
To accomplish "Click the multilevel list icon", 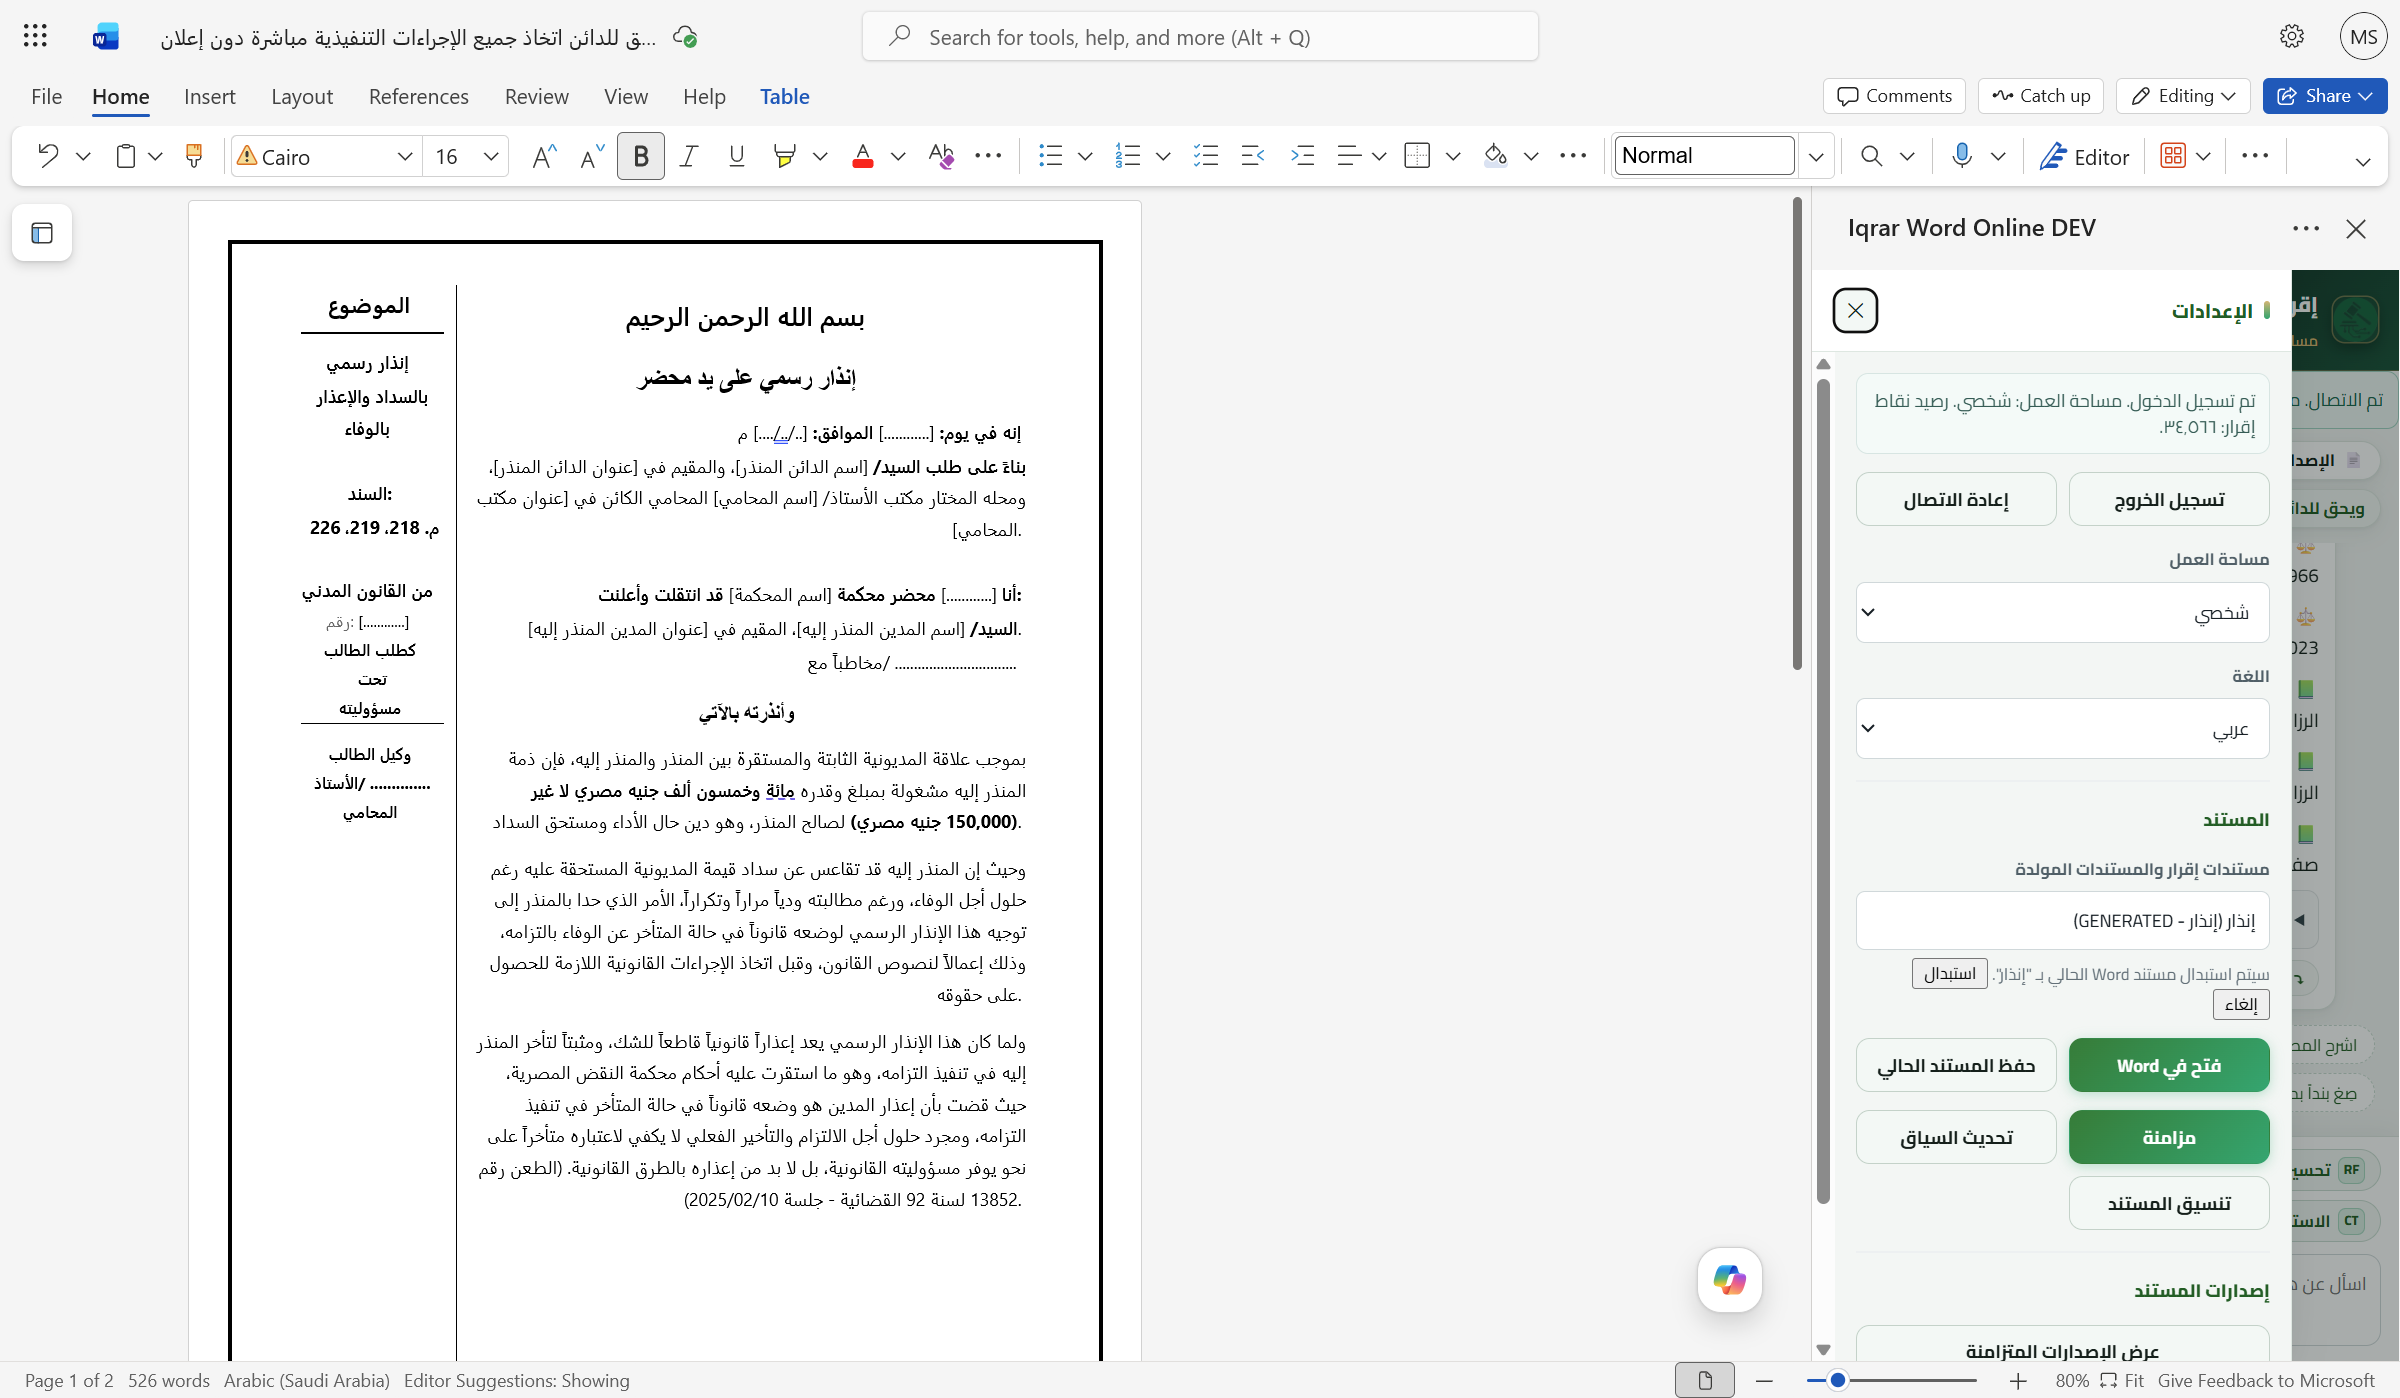I will point(1206,156).
